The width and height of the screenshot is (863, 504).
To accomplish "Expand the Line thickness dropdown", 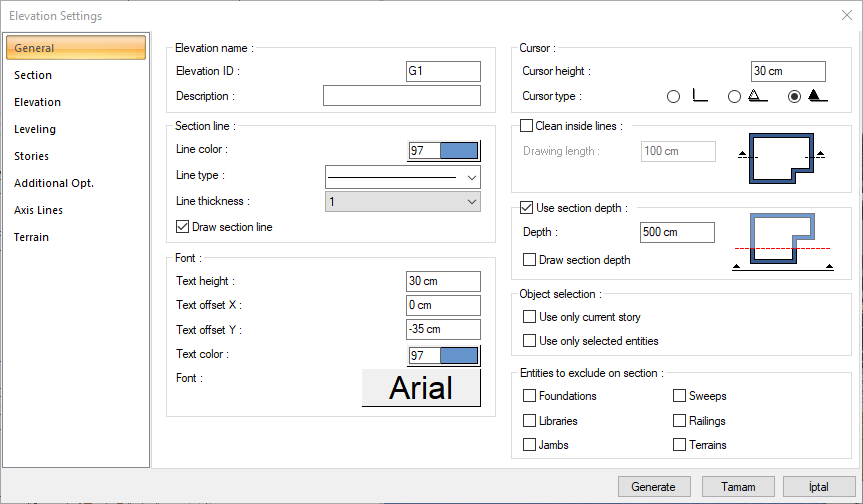I will pyautogui.click(x=403, y=202).
